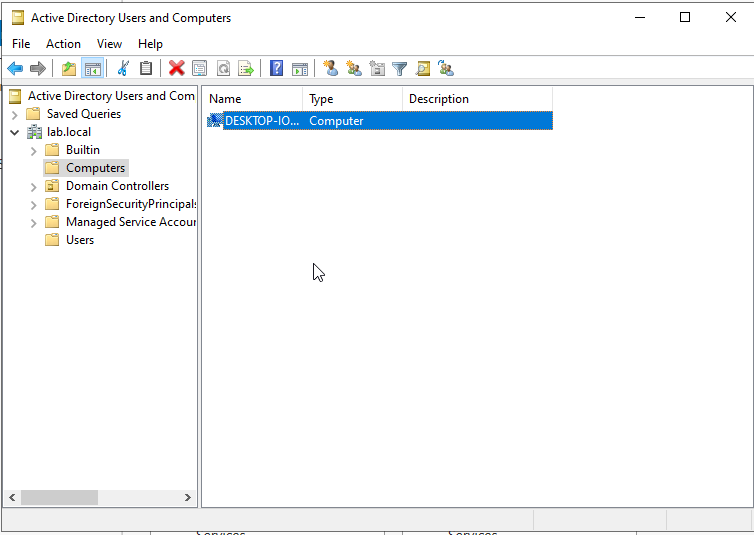Click Find objects magnifier icon

(423, 68)
